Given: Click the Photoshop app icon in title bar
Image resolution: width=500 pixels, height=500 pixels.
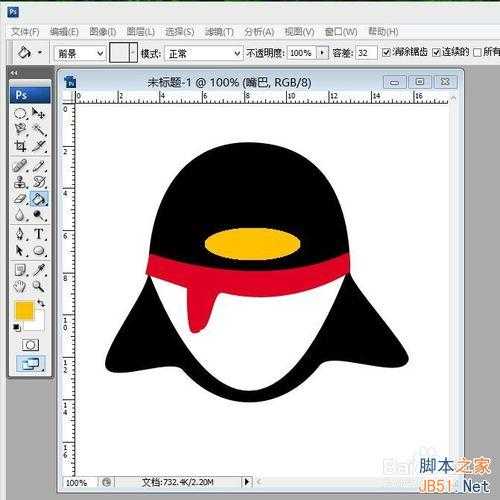Looking at the screenshot, I should point(13,13).
